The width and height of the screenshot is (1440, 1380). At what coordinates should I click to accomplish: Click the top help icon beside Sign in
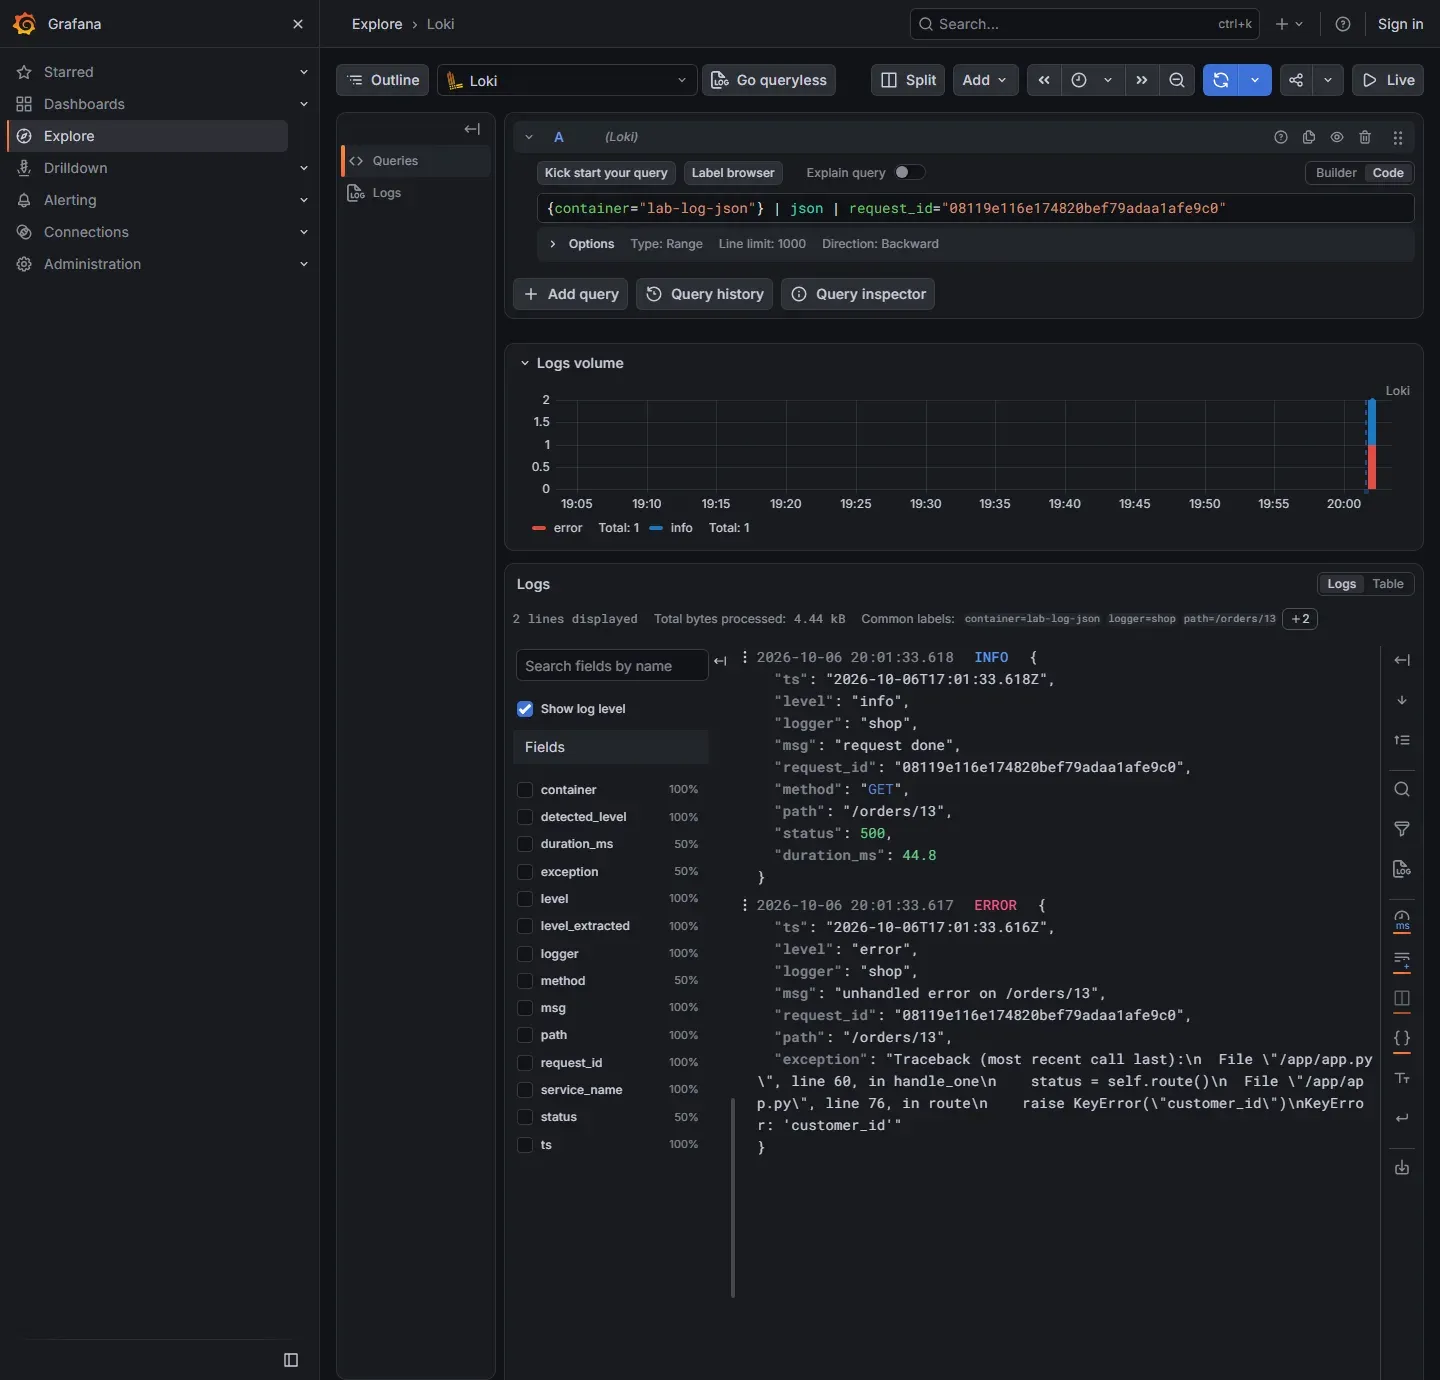pos(1343,24)
